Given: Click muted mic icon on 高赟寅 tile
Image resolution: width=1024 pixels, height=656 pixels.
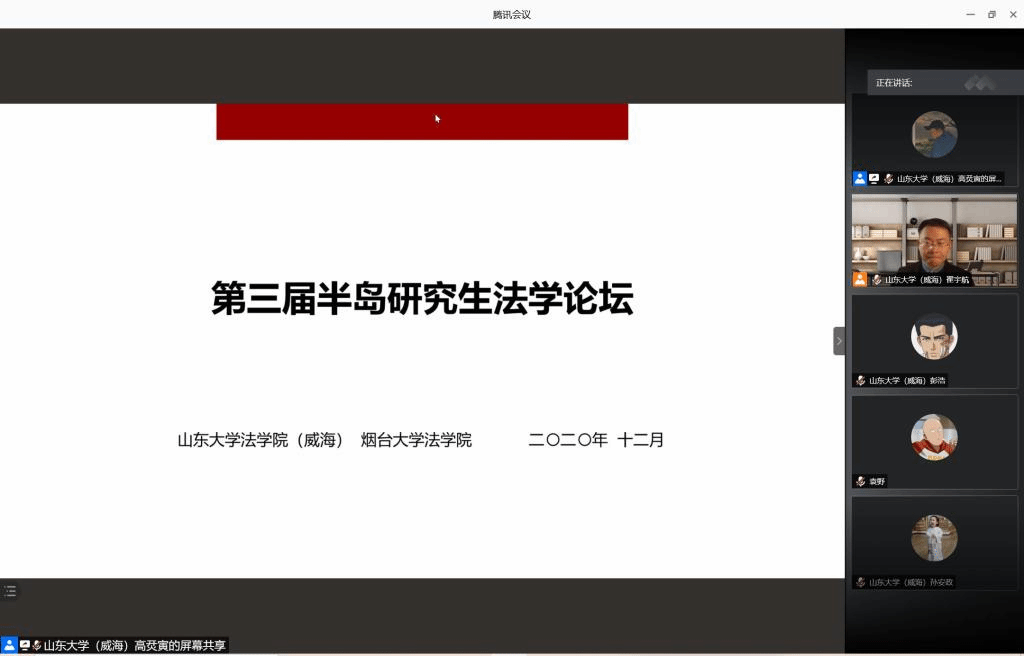Looking at the screenshot, I should click(x=888, y=179).
